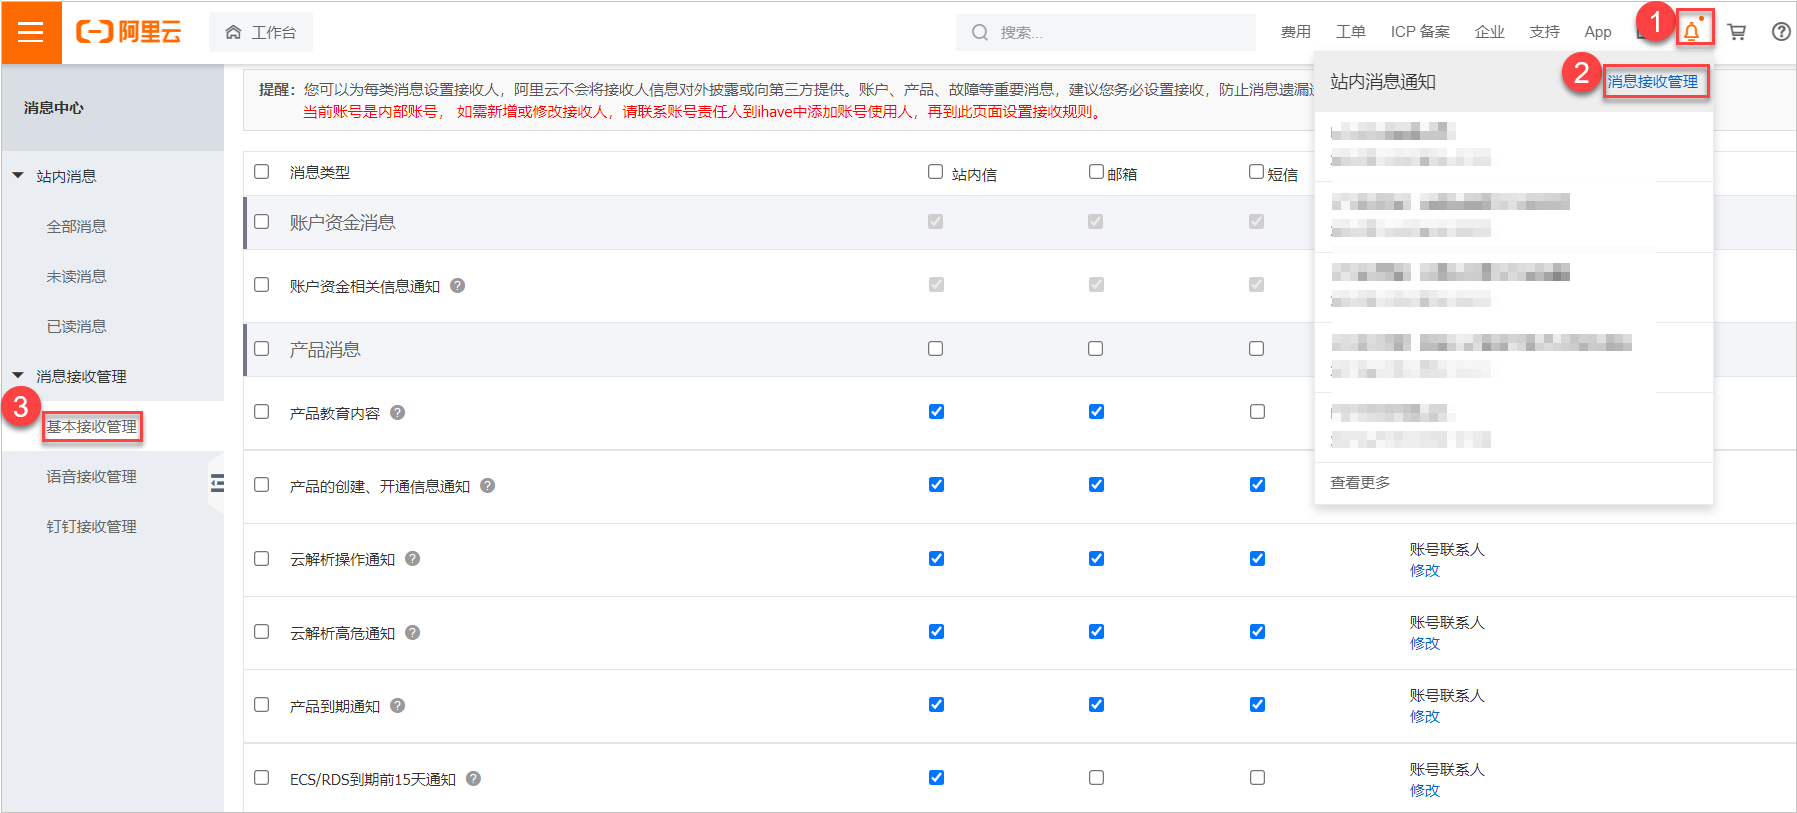Screen dimensions: 1797x813
Task: Click the help icon beside 产品教育内容
Action: pos(398,412)
